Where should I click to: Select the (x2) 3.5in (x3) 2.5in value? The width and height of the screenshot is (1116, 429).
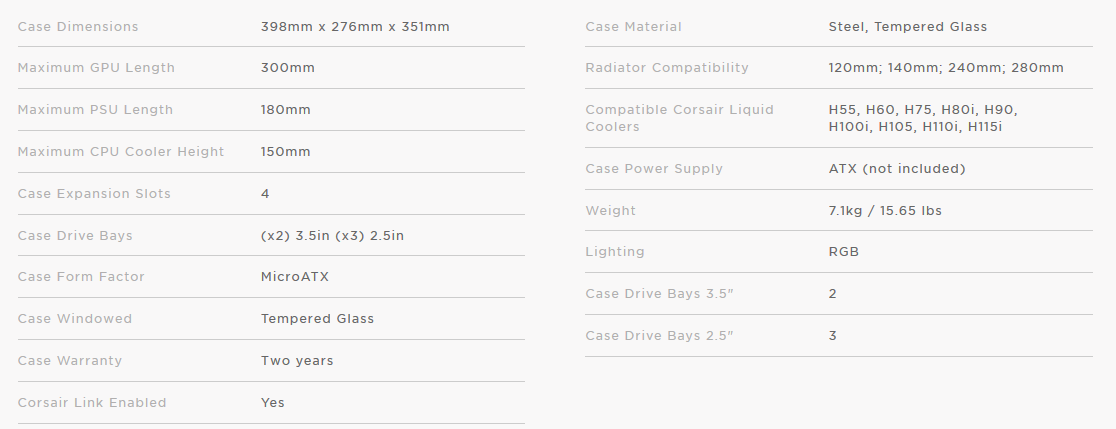pos(332,236)
